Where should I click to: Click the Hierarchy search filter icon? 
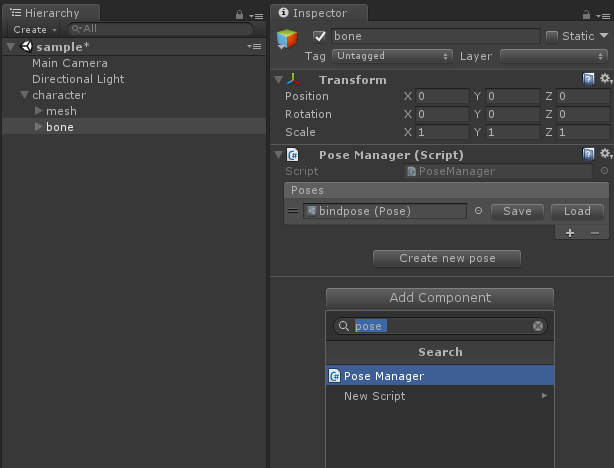tap(77, 29)
